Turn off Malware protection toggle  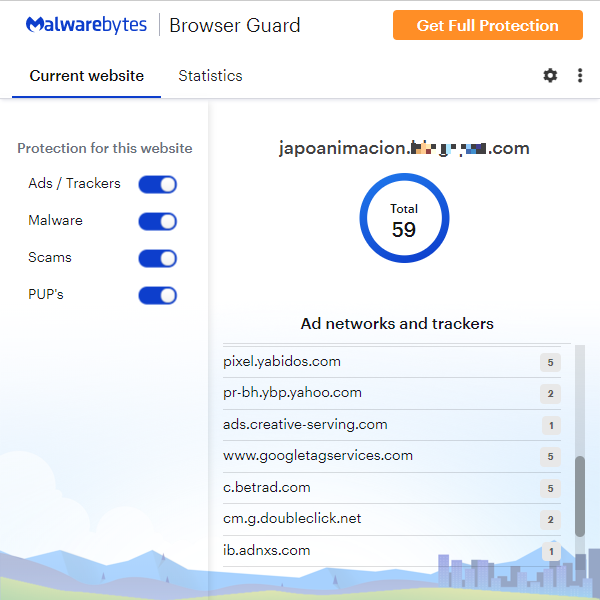click(x=157, y=222)
